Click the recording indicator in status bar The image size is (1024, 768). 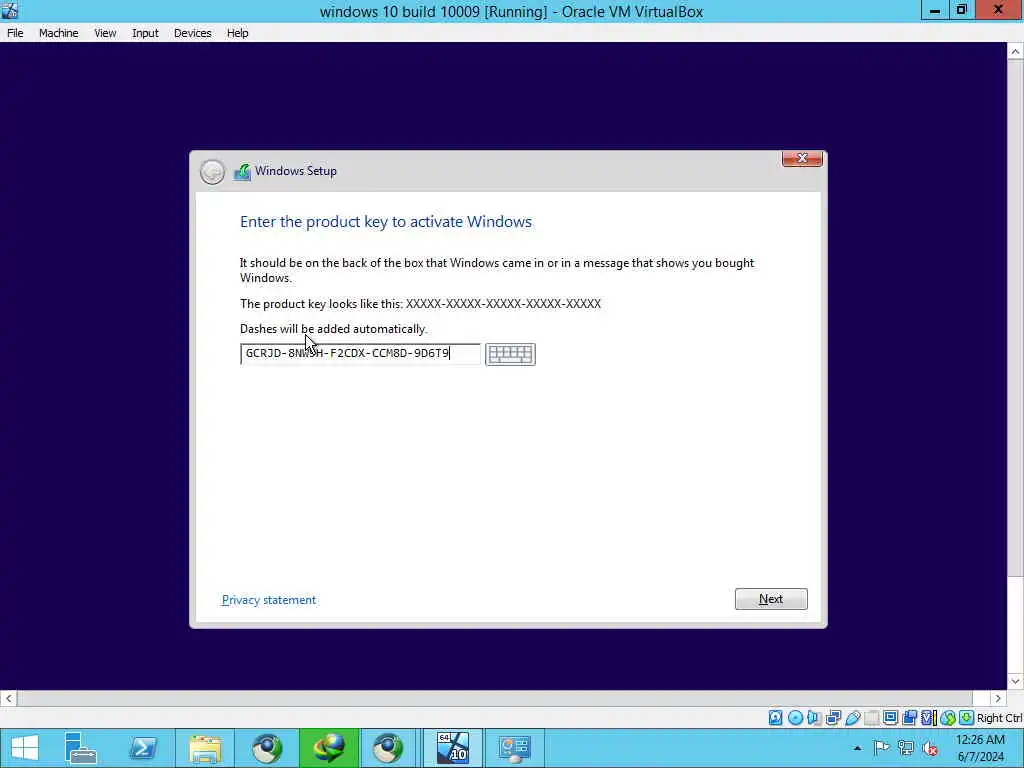[x=909, y=718]
